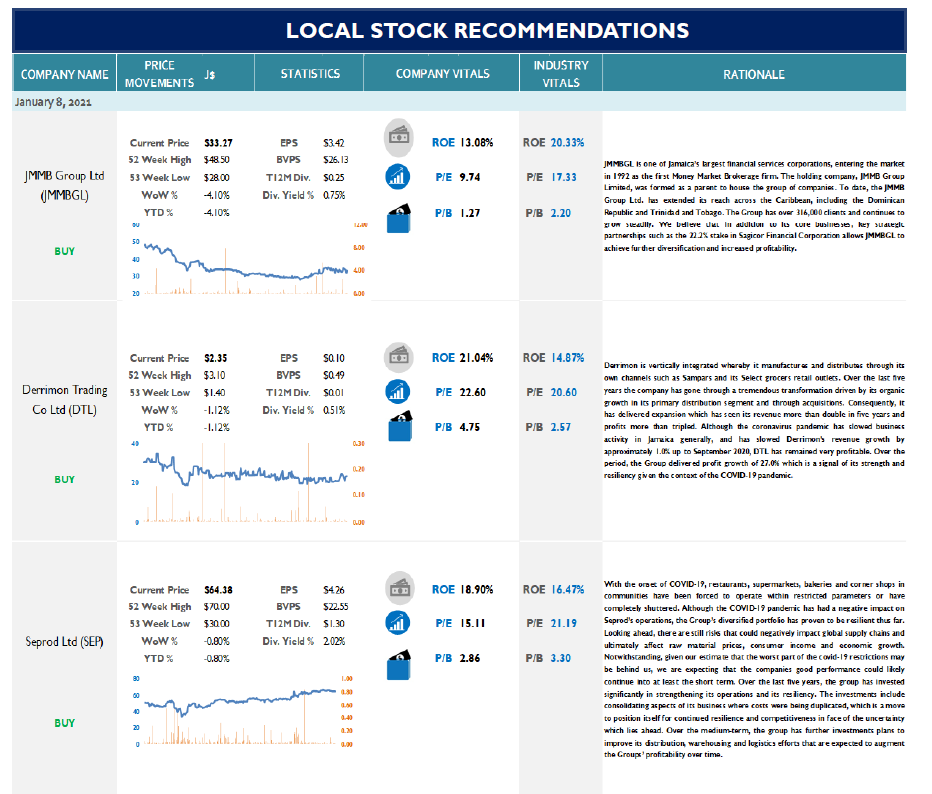Click the STATISTICS column header

[310, 74]
